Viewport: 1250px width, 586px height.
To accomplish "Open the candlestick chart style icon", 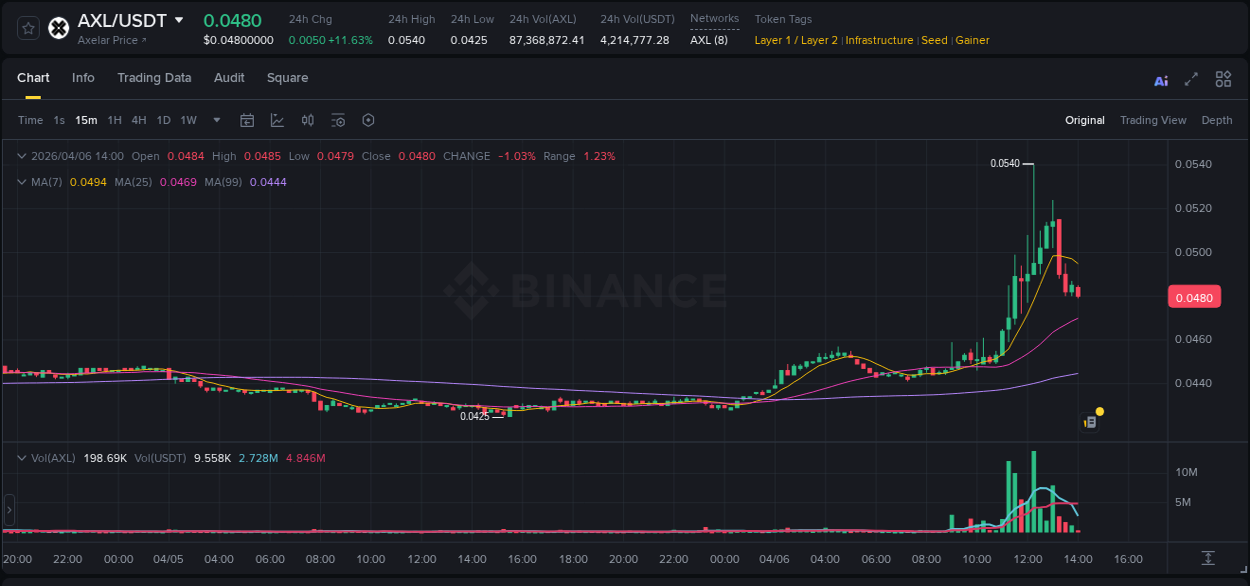I will point(308,120).
